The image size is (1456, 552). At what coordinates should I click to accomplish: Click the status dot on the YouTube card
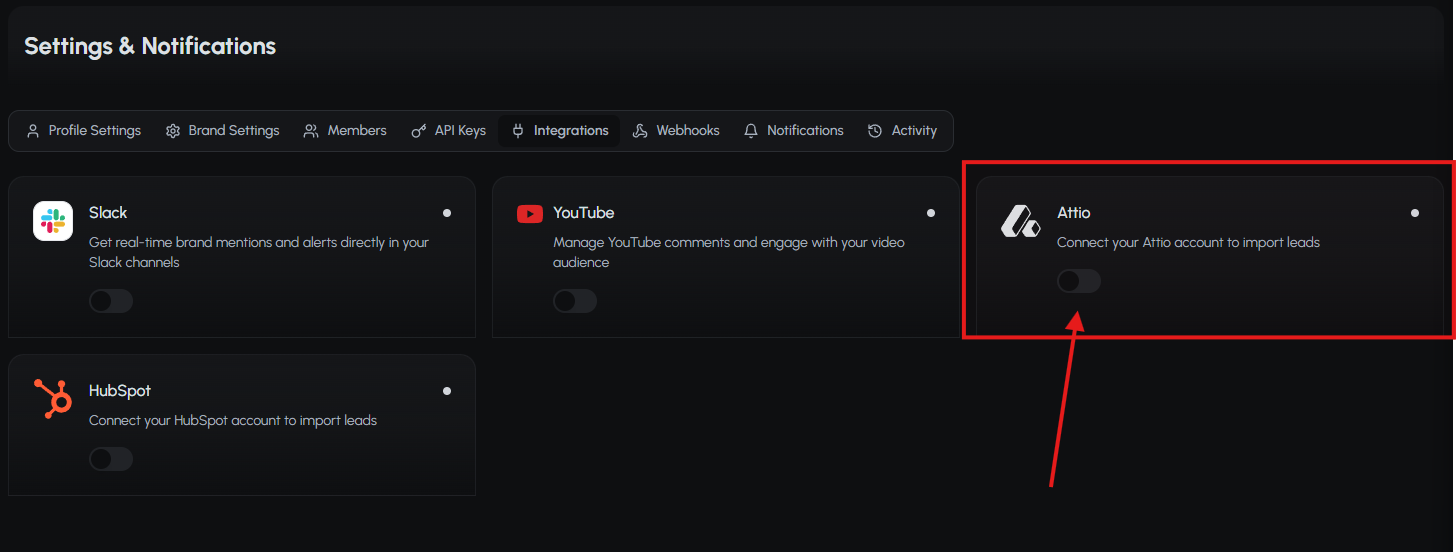931,213
